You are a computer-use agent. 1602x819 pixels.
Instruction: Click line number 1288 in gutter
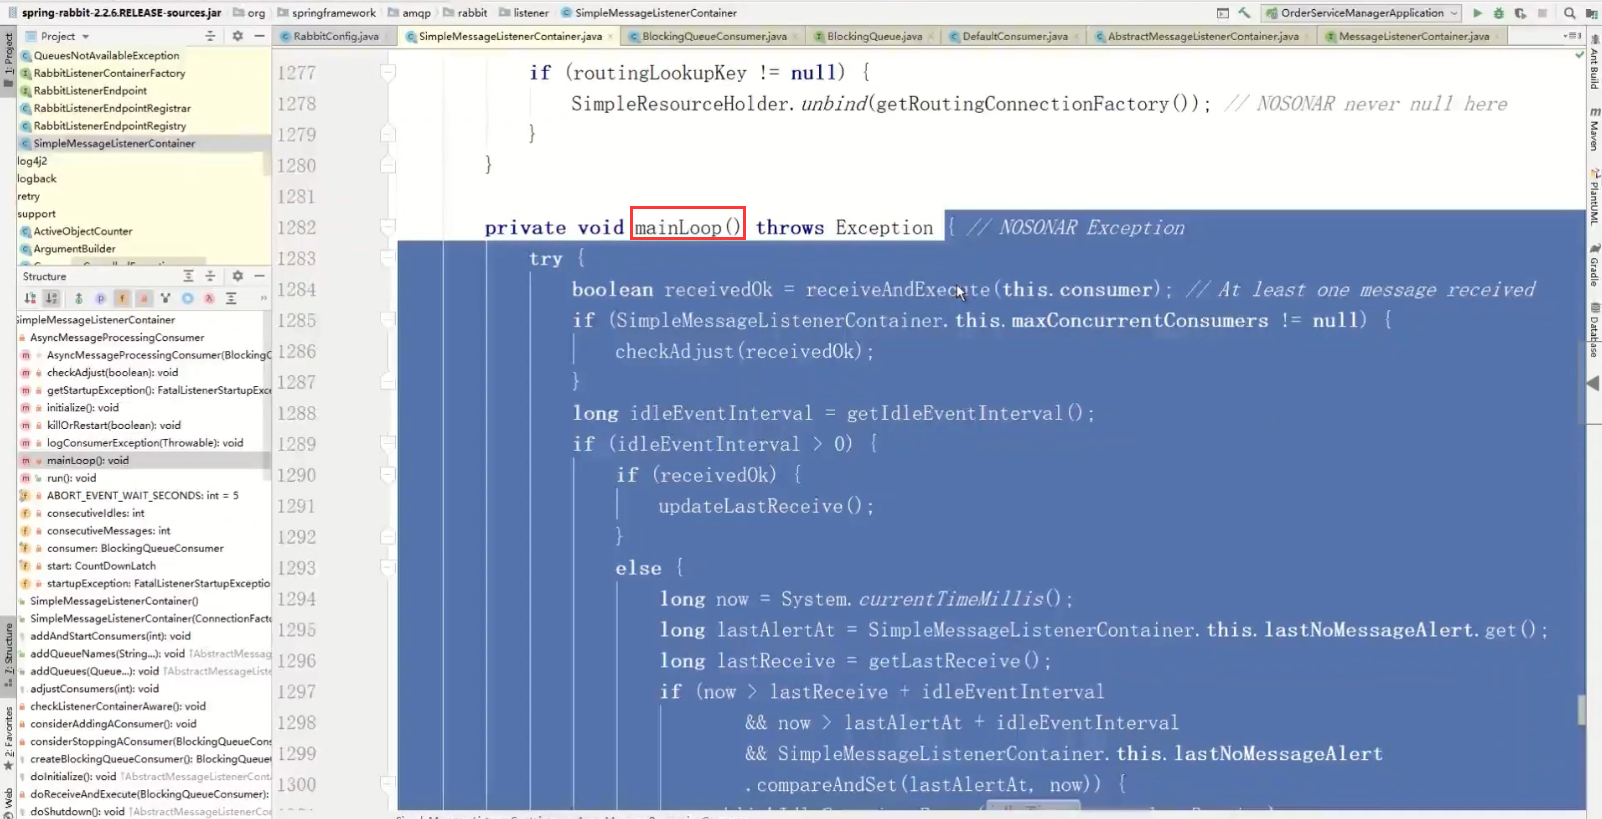(297, 413)
